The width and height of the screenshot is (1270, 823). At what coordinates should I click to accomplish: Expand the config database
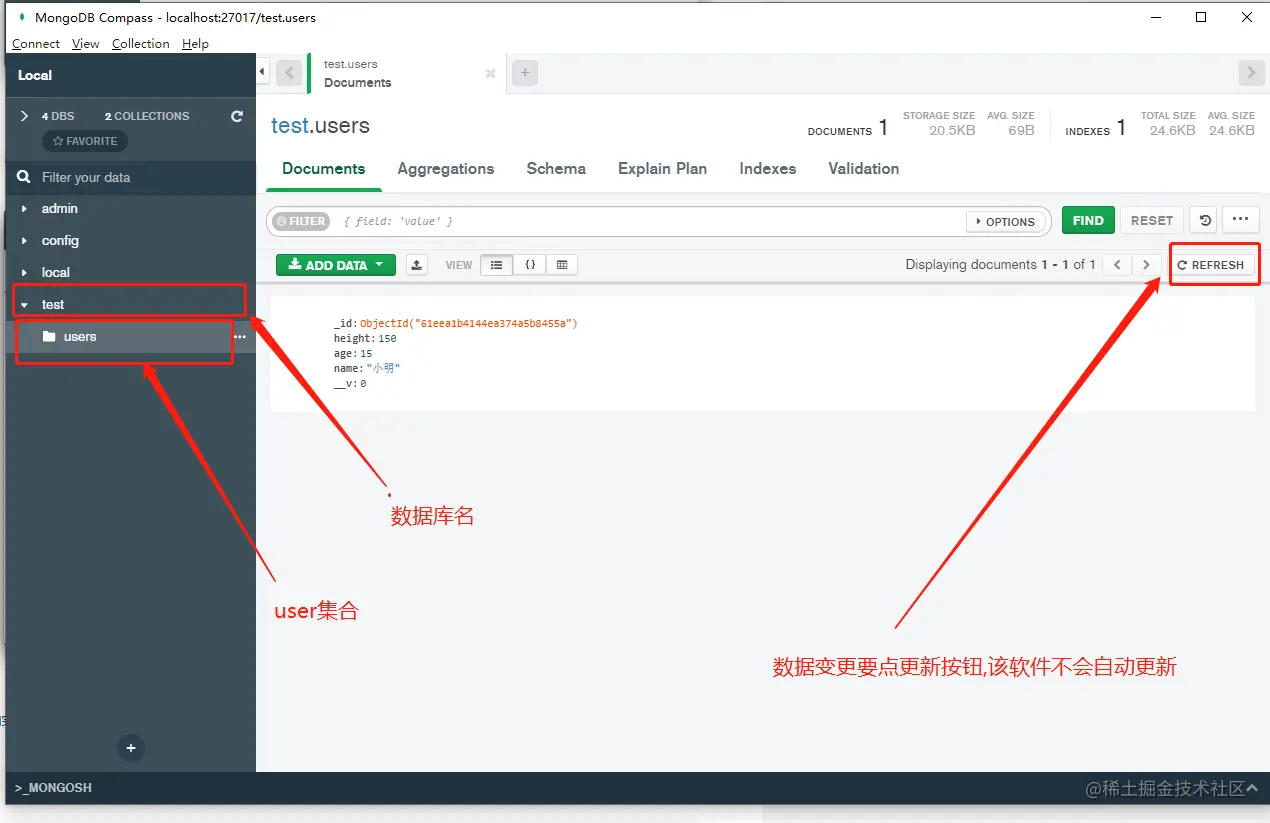pyautogui.click(x=24, y=241)
